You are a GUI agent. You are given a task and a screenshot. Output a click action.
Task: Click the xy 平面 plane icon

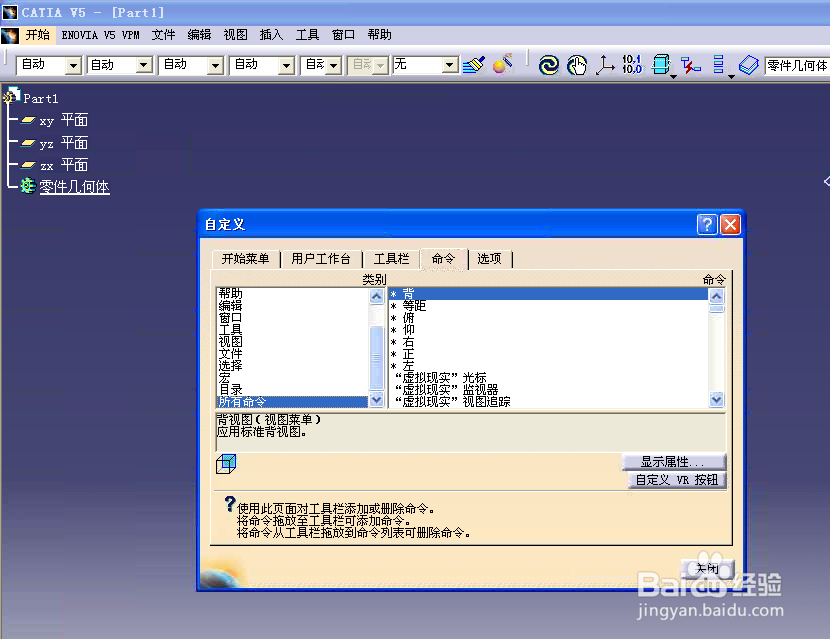28,120
